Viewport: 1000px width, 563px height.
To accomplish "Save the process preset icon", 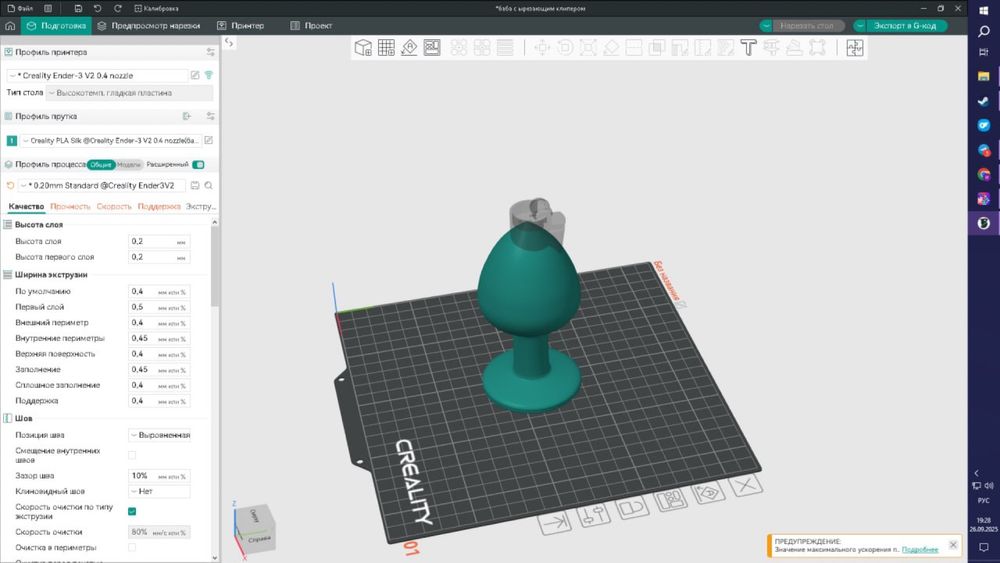I will pos(195,186).
